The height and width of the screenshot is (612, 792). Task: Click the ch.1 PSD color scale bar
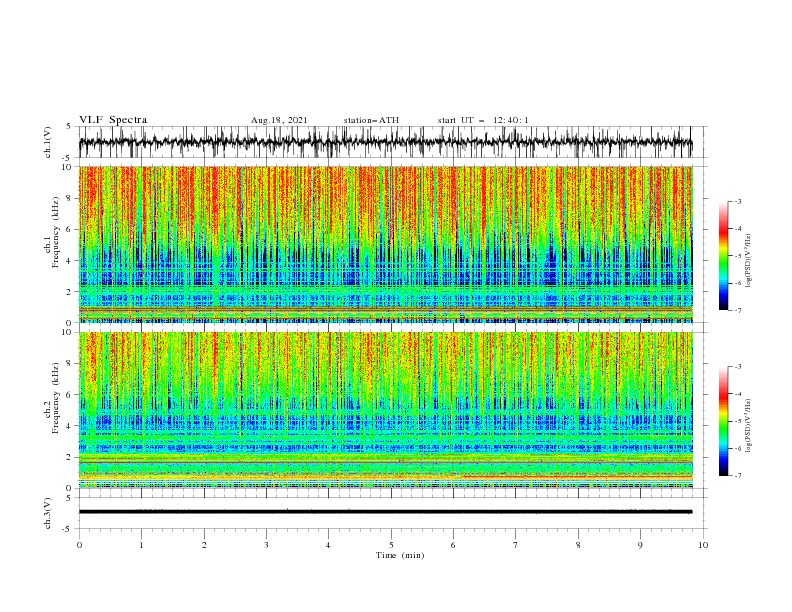[723, 256]
